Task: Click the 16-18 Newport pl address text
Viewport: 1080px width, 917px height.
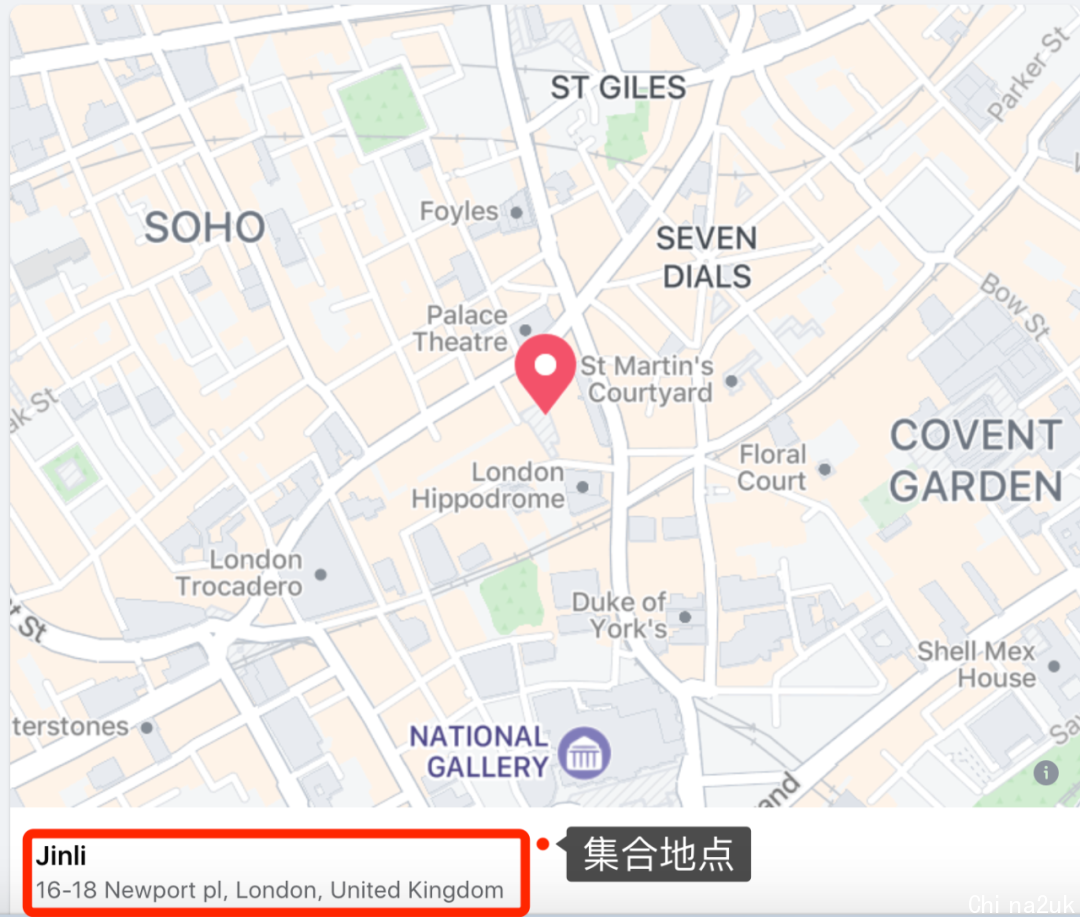Action: click(269, 890)
